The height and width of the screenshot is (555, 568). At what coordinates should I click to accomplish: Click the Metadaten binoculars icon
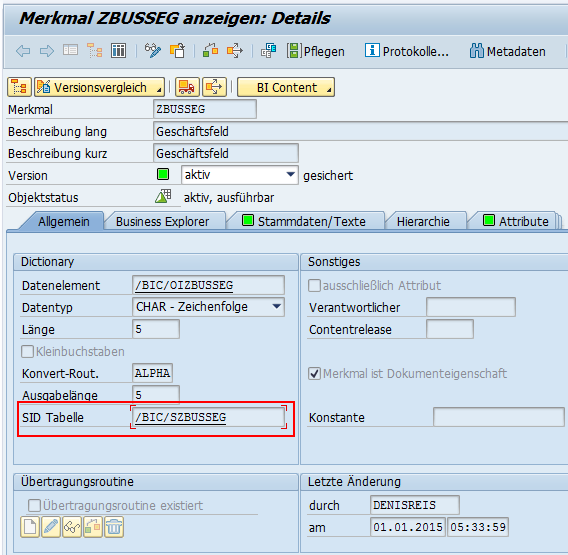click(476, 51)
